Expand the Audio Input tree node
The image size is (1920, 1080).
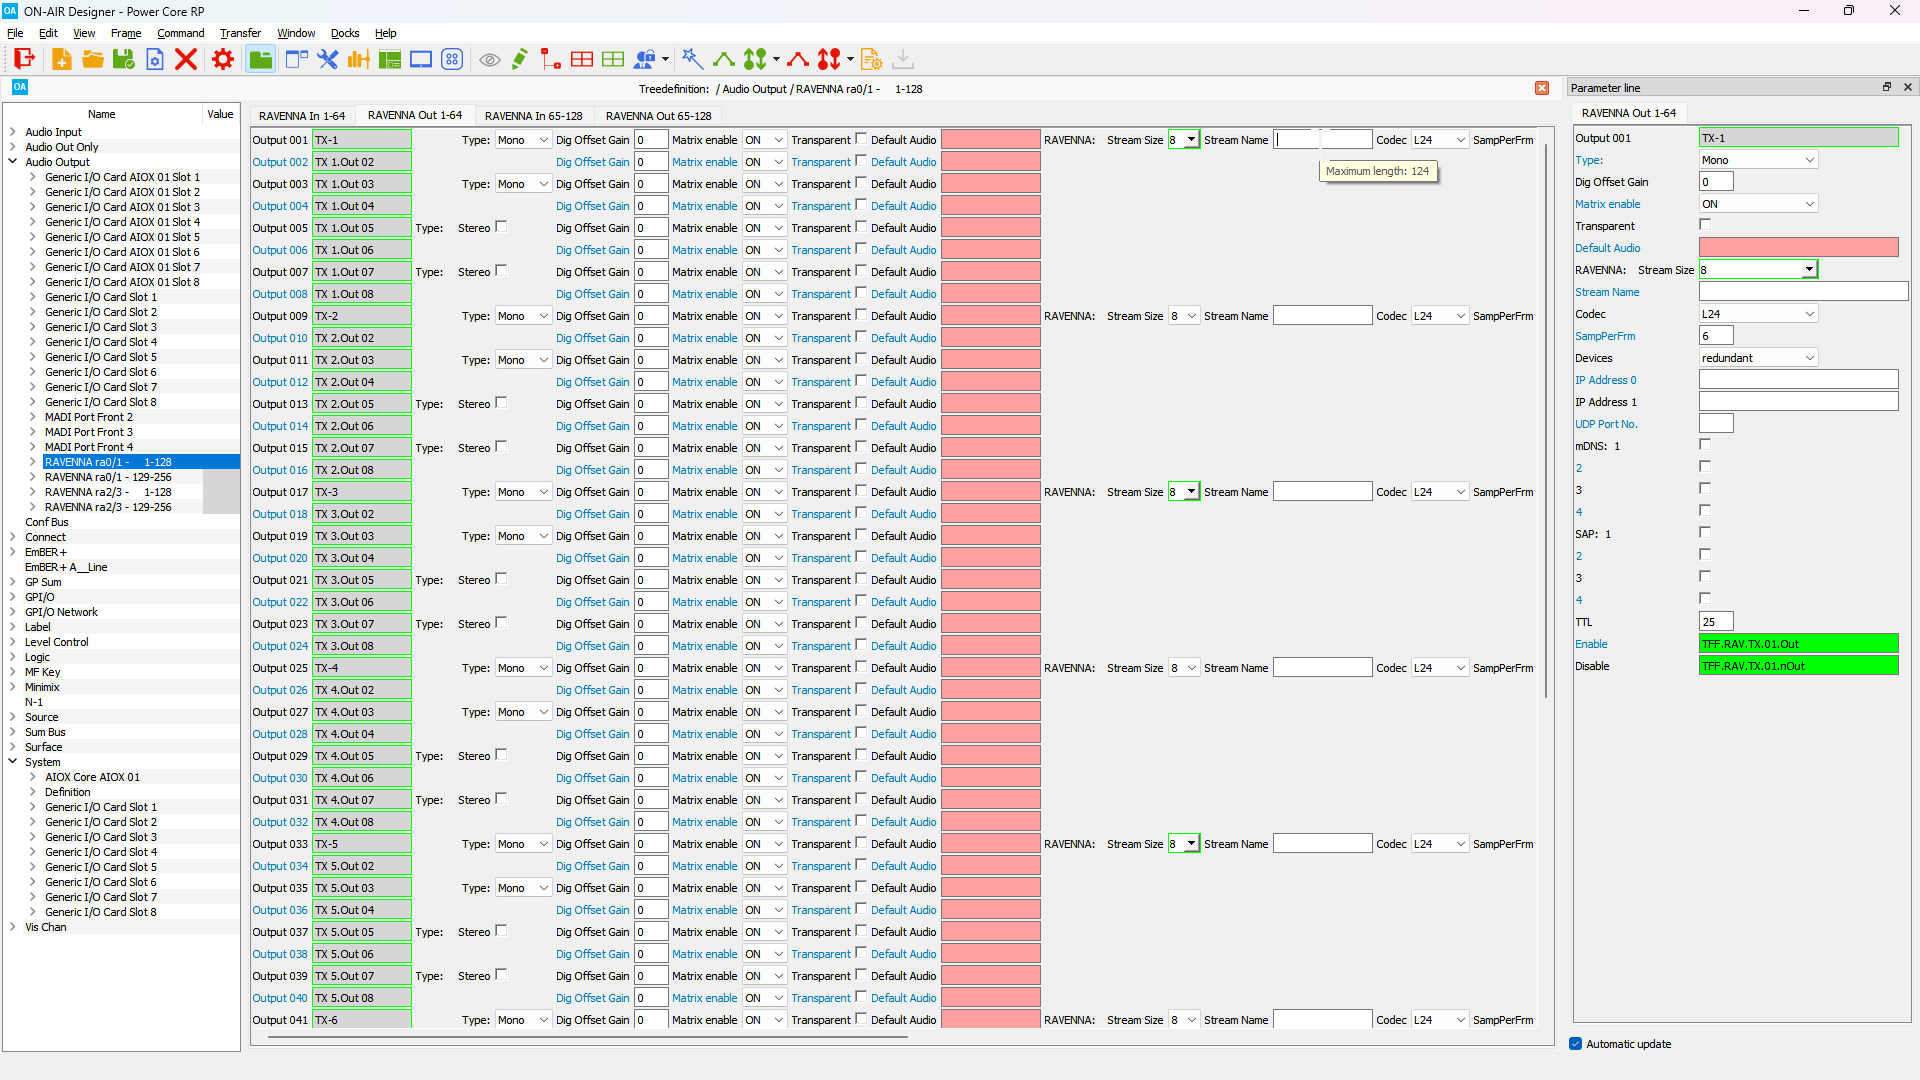point(13,132)
